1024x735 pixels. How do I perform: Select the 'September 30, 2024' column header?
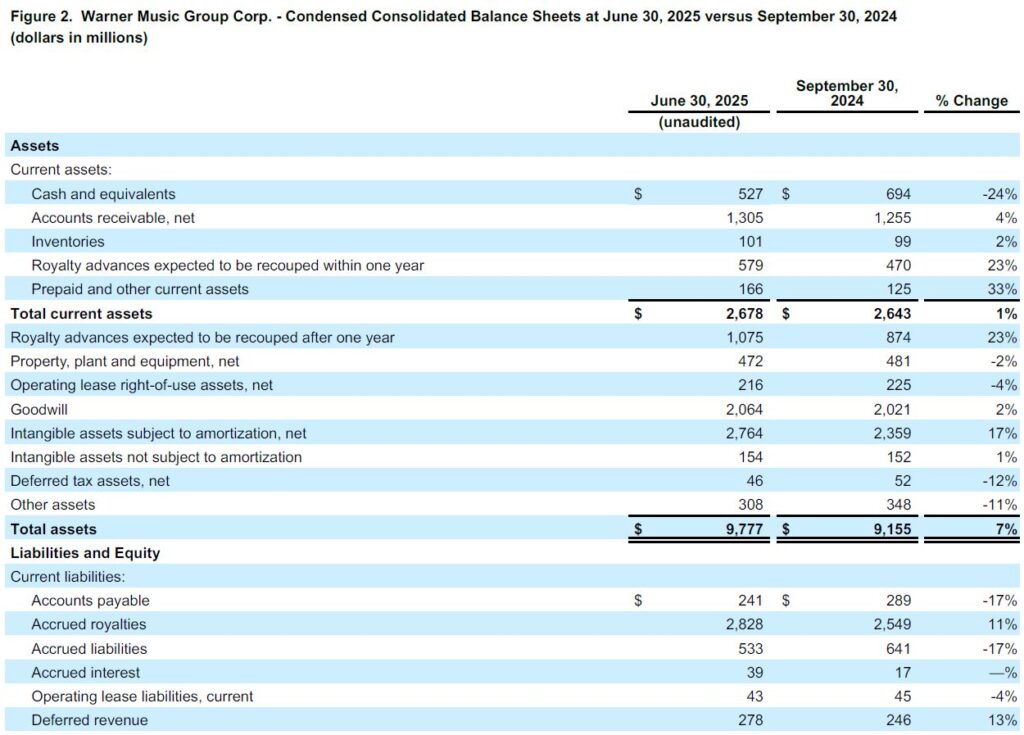(846, 93)
